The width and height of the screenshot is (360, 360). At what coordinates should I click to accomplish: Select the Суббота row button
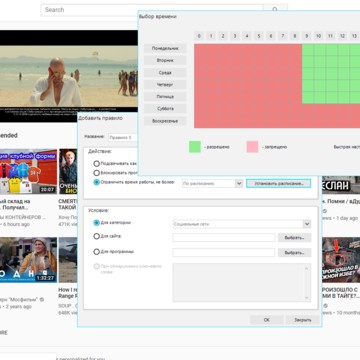(x=165, y=109)
